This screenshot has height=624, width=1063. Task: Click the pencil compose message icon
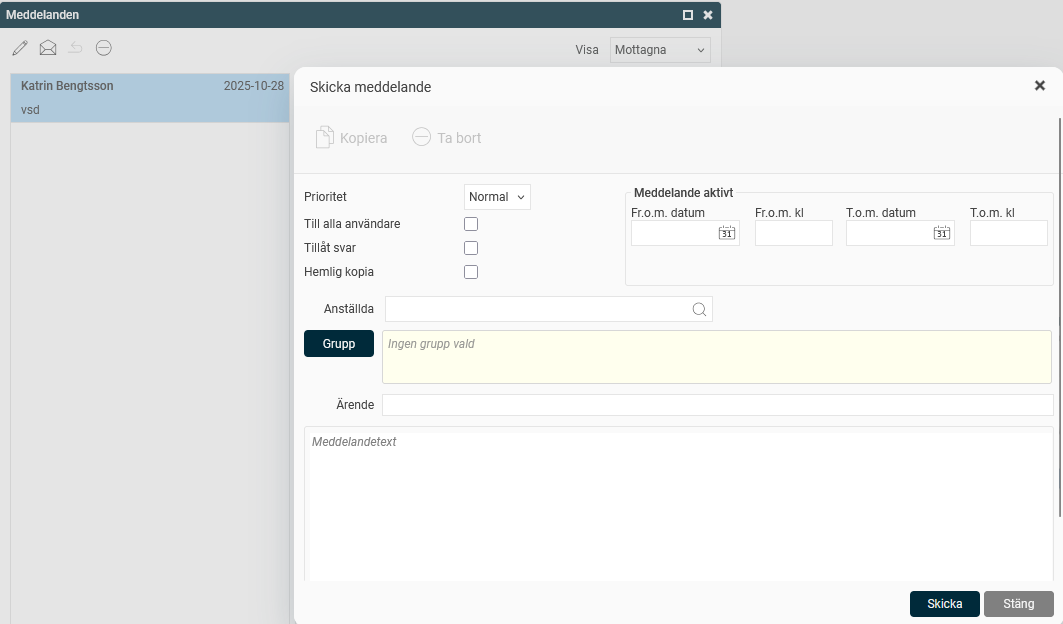click(x=20, y=48)
